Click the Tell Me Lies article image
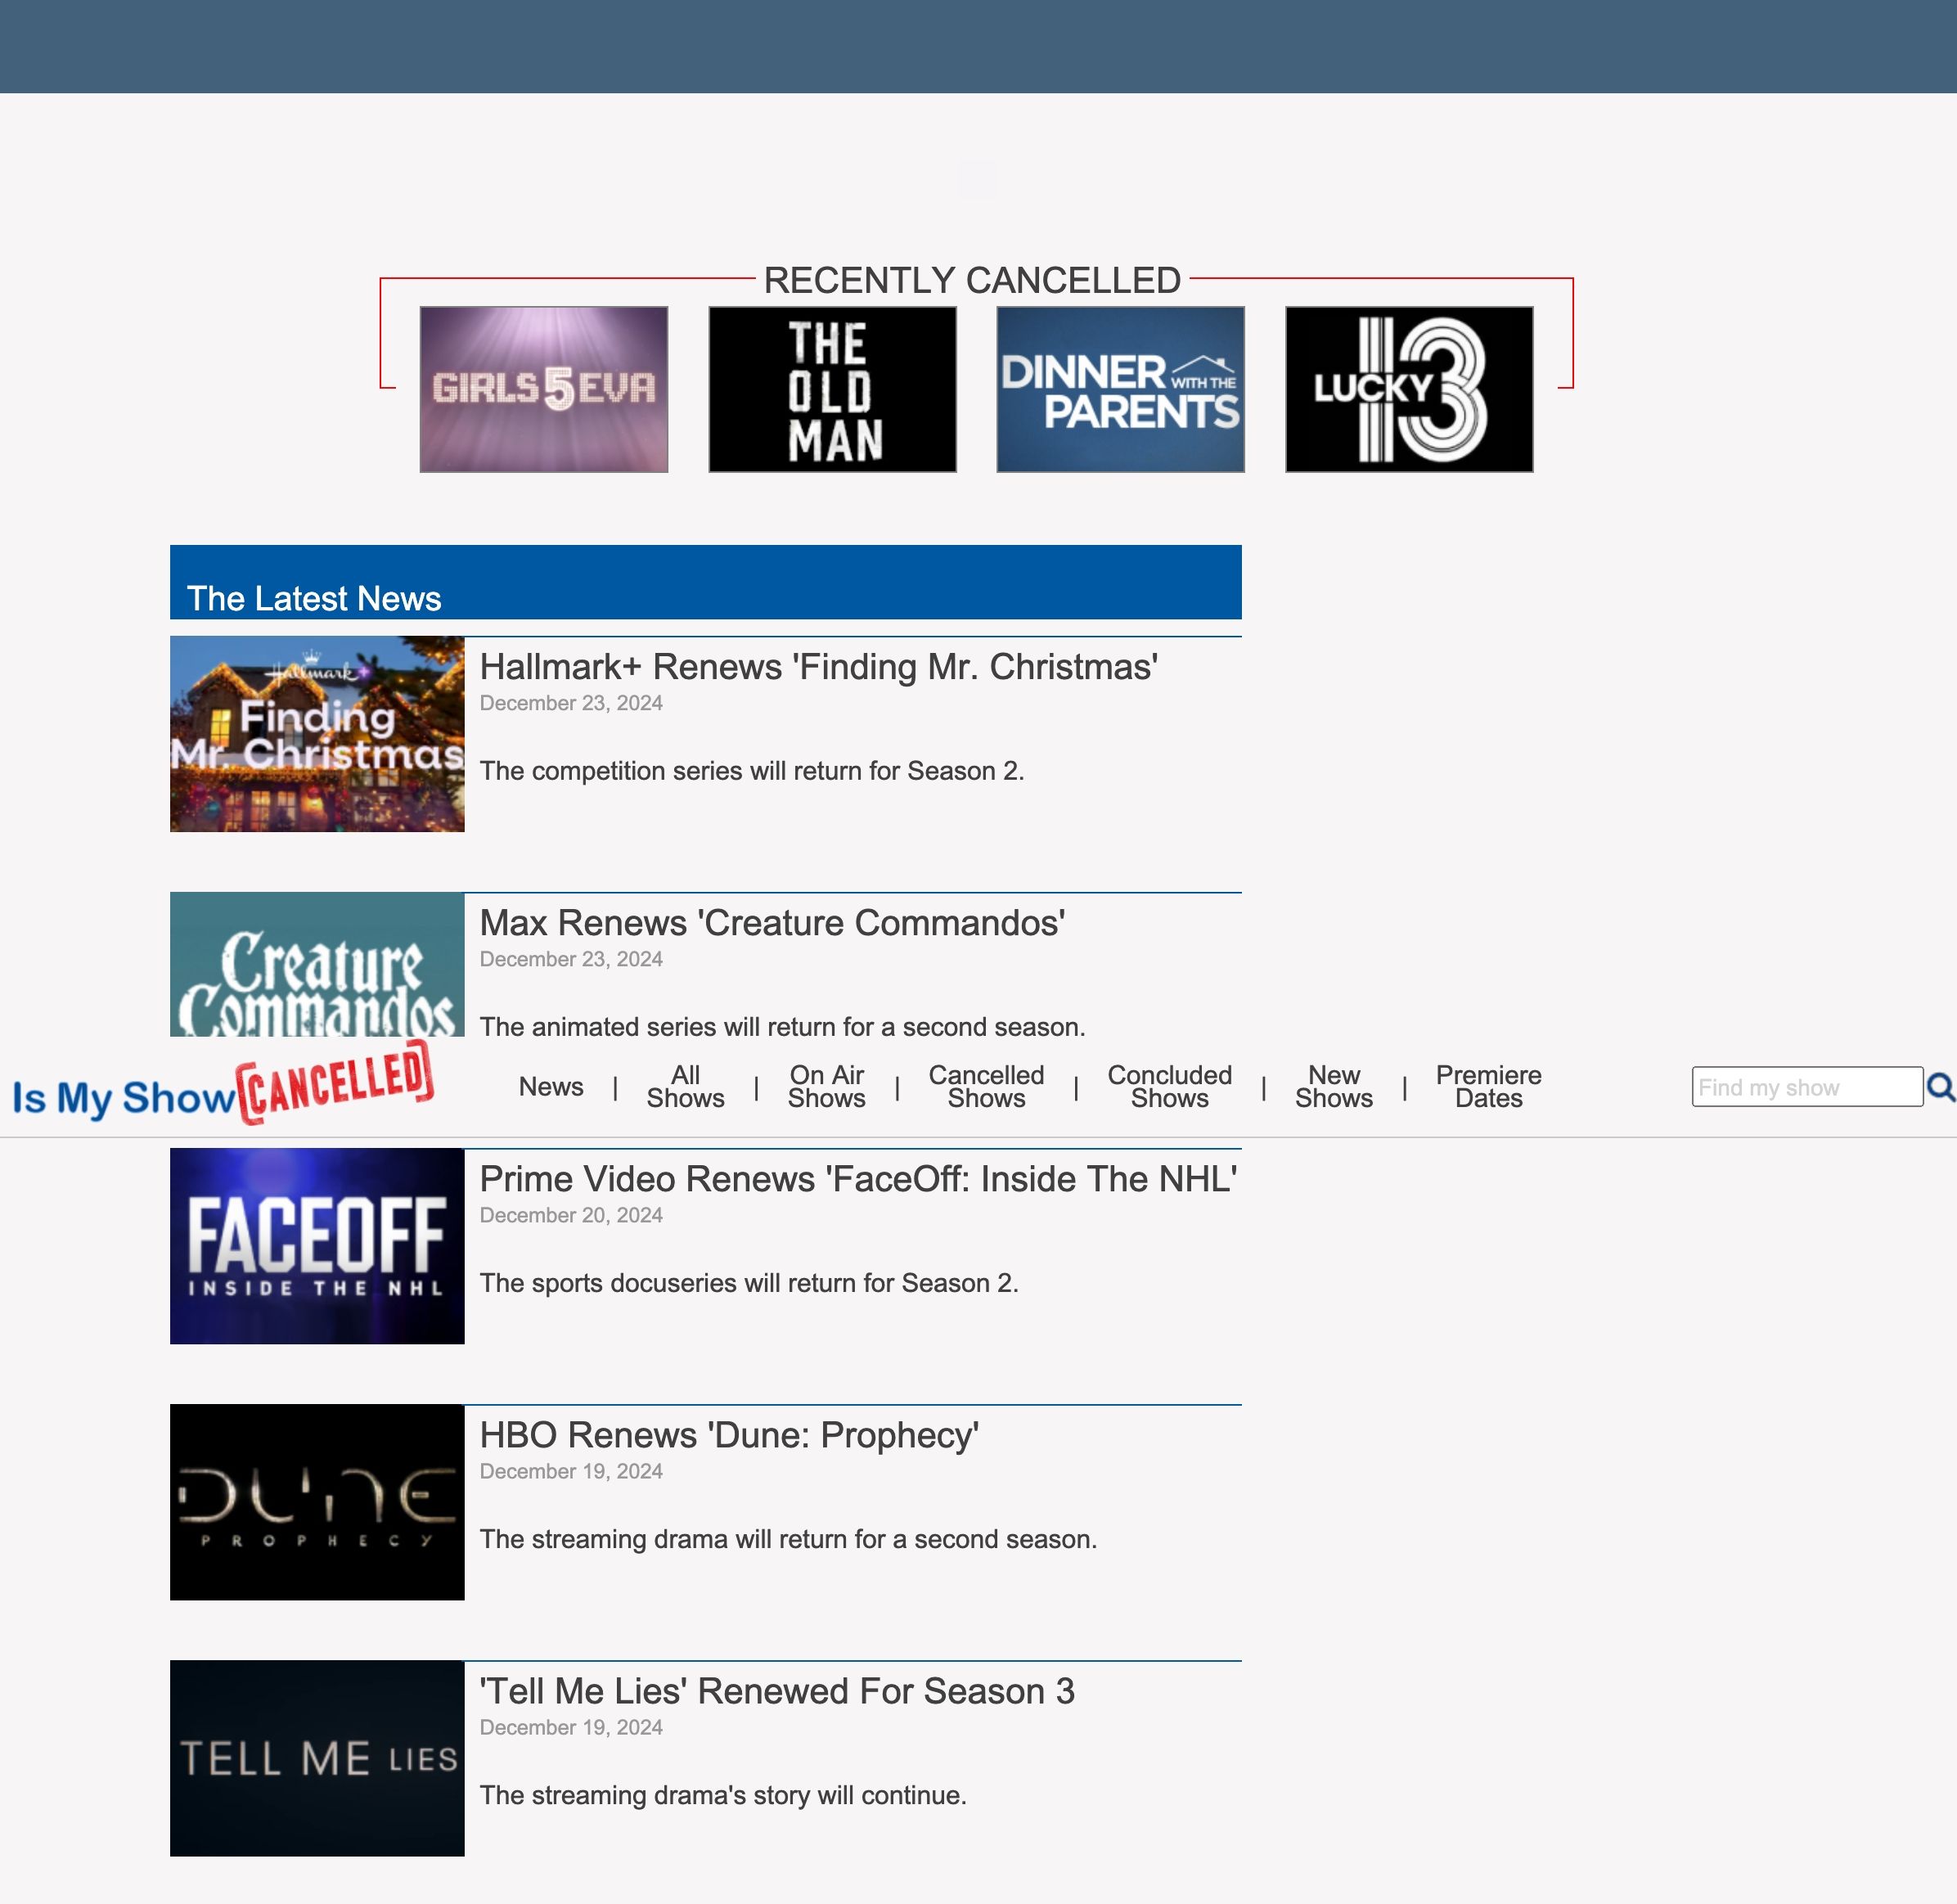Viewport: 1957px width, 1904px height. pyautogui.click(x=317, y=1758)
